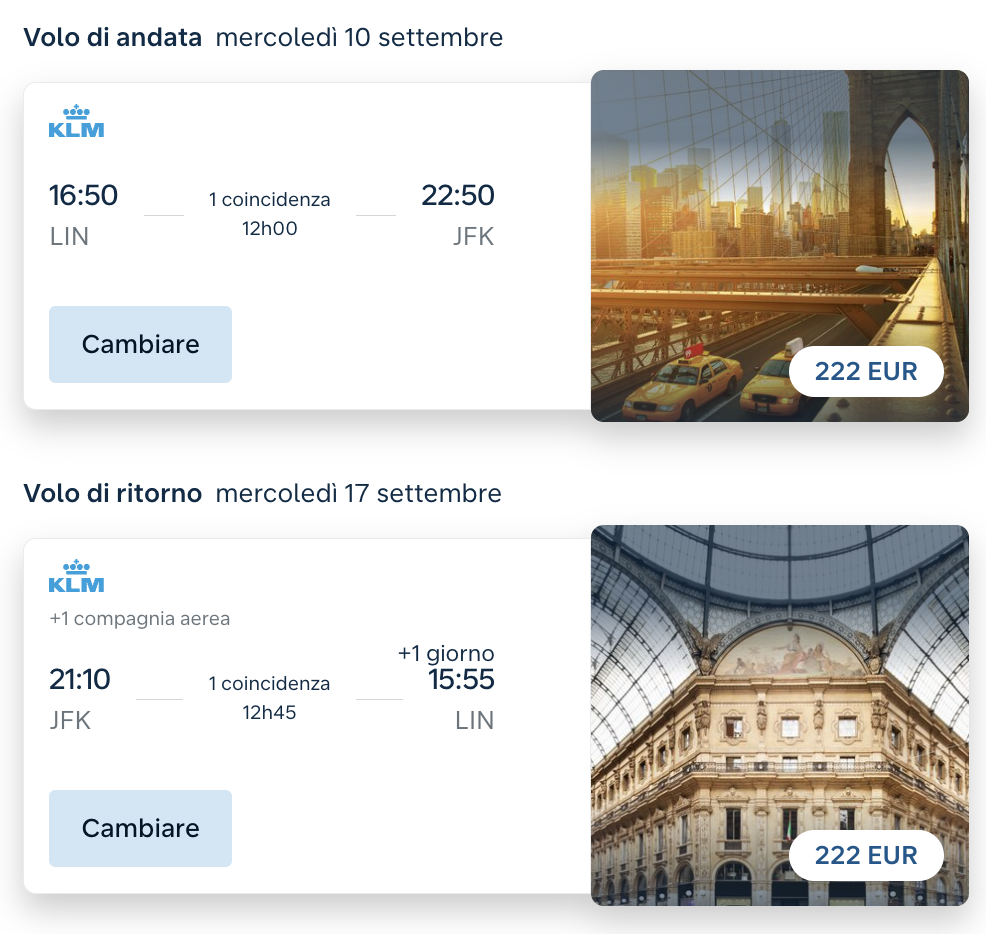Click the 12h00 outbound duration

(270, 228)
